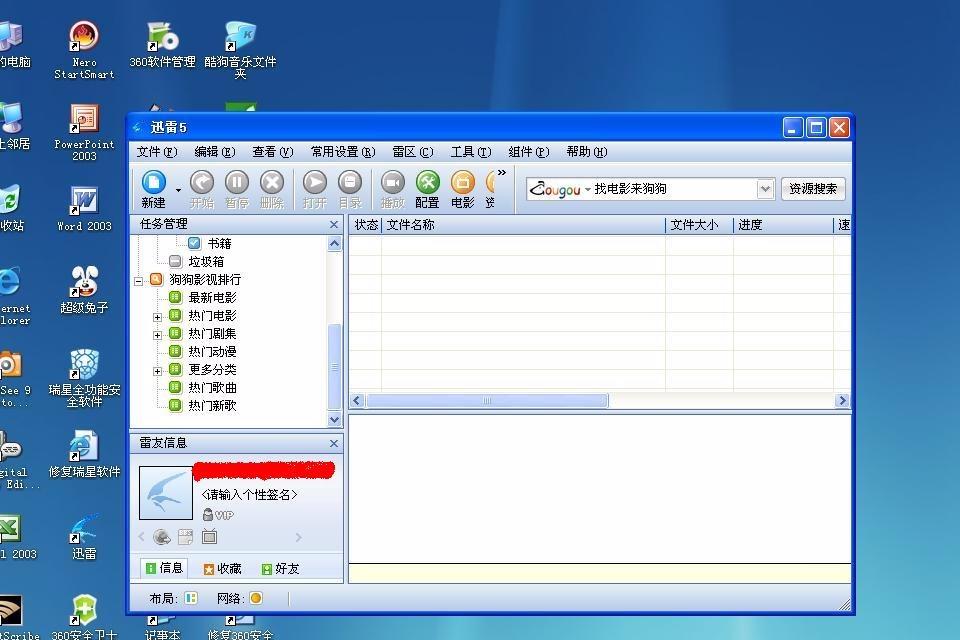Click the 布局 layout icon in status bar

click(191, 598)
